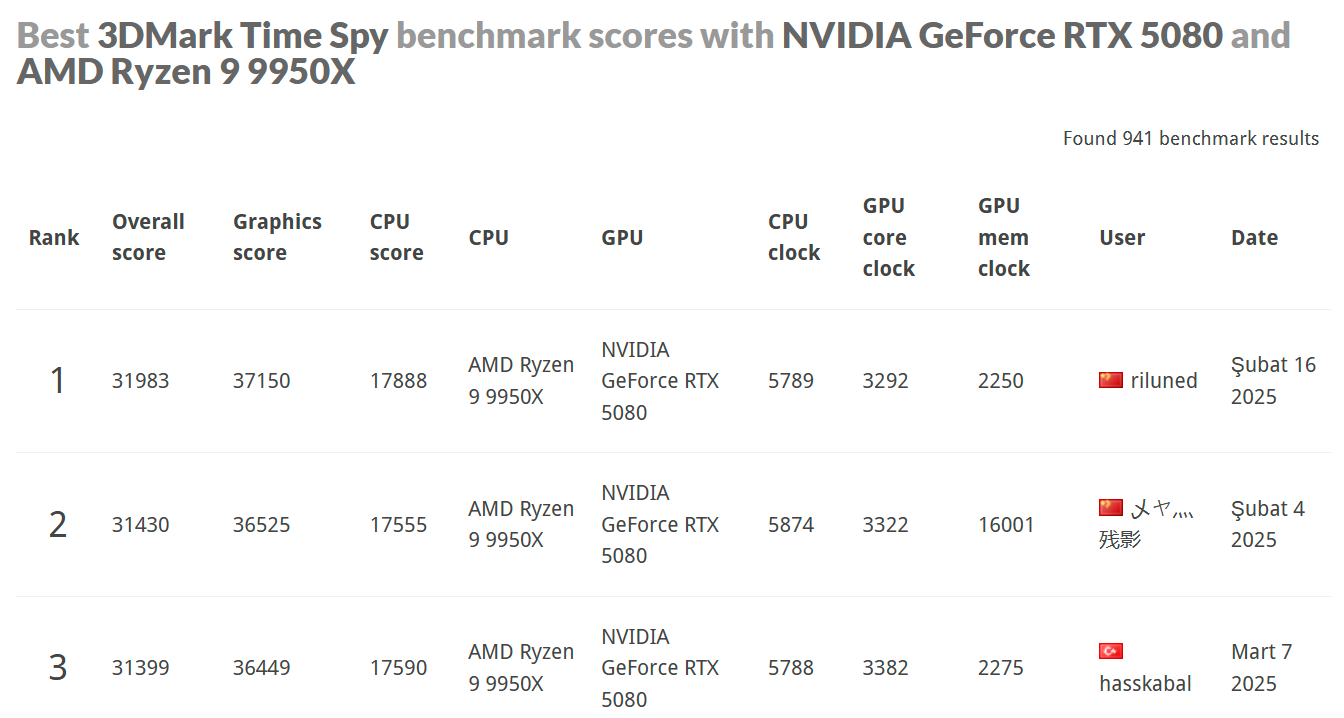This screenshot has width=1344, height=718.
Task: Click China flag icon beside riluned
Action: [1110, 380]
